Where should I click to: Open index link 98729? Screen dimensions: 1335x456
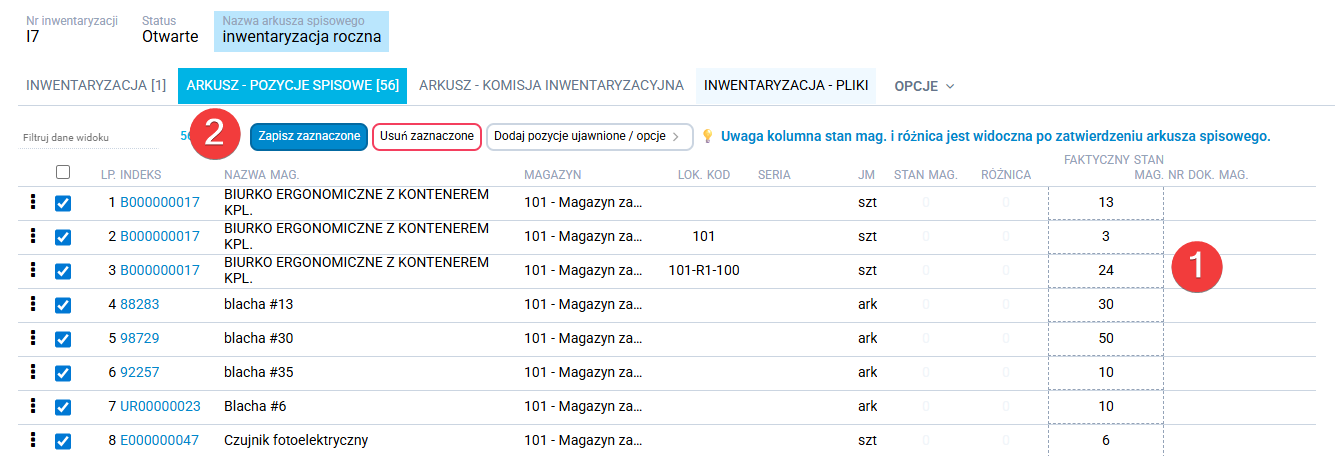140,338
